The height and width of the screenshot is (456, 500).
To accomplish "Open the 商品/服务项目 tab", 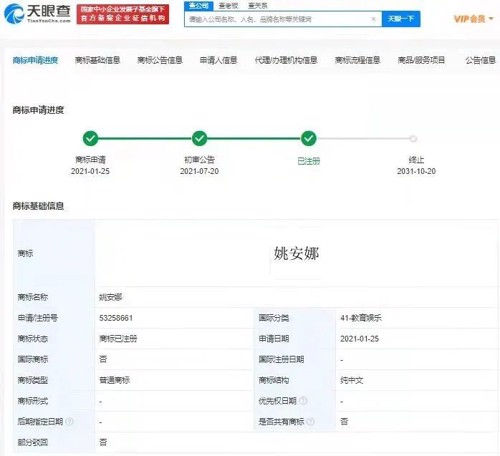I will 421,60.
